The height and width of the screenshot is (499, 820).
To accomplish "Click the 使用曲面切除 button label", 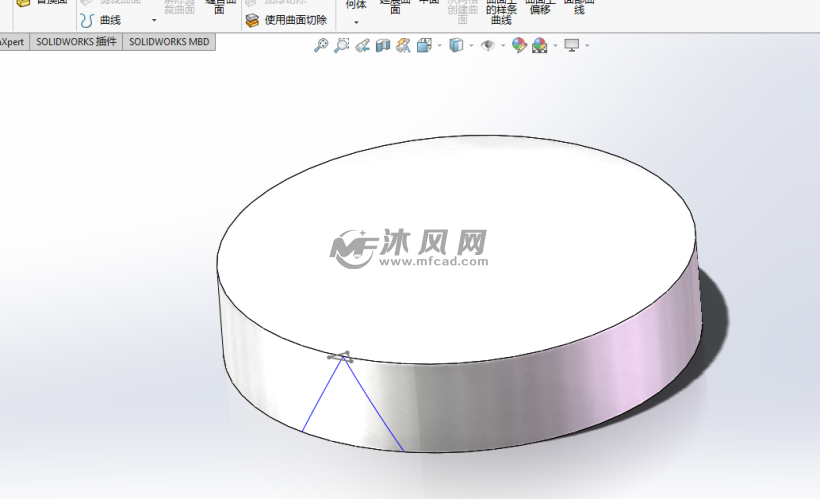I will [x=295, y=20].
